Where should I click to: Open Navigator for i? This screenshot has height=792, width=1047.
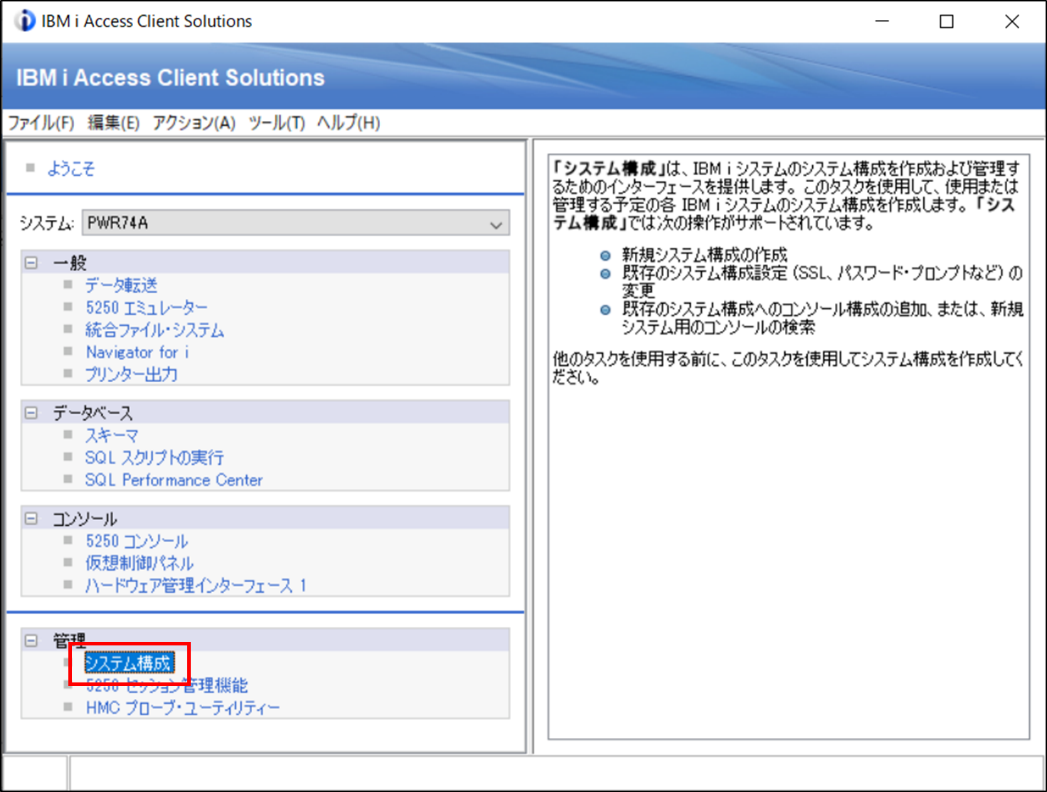tap(137, 352)
